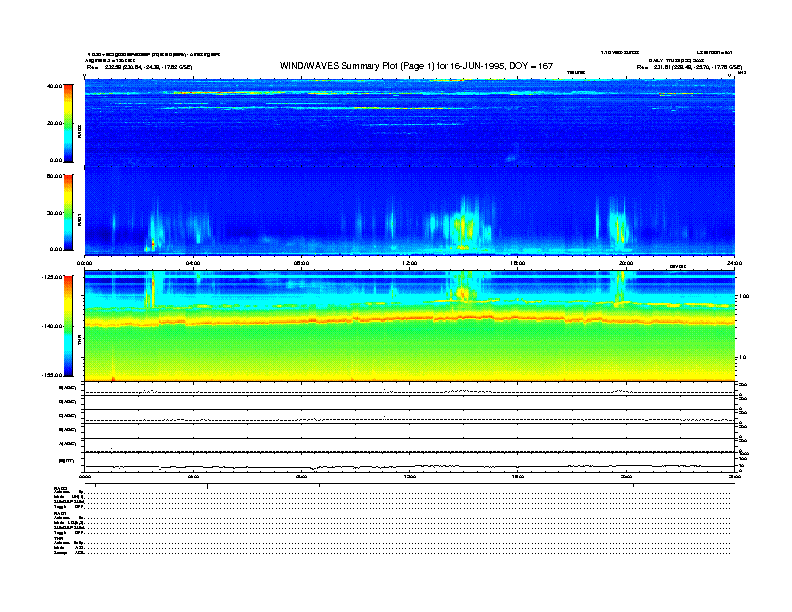The image size is (792, 612).
Task: Click the -155.00 label on TNR scale
Action: [52, 375]
